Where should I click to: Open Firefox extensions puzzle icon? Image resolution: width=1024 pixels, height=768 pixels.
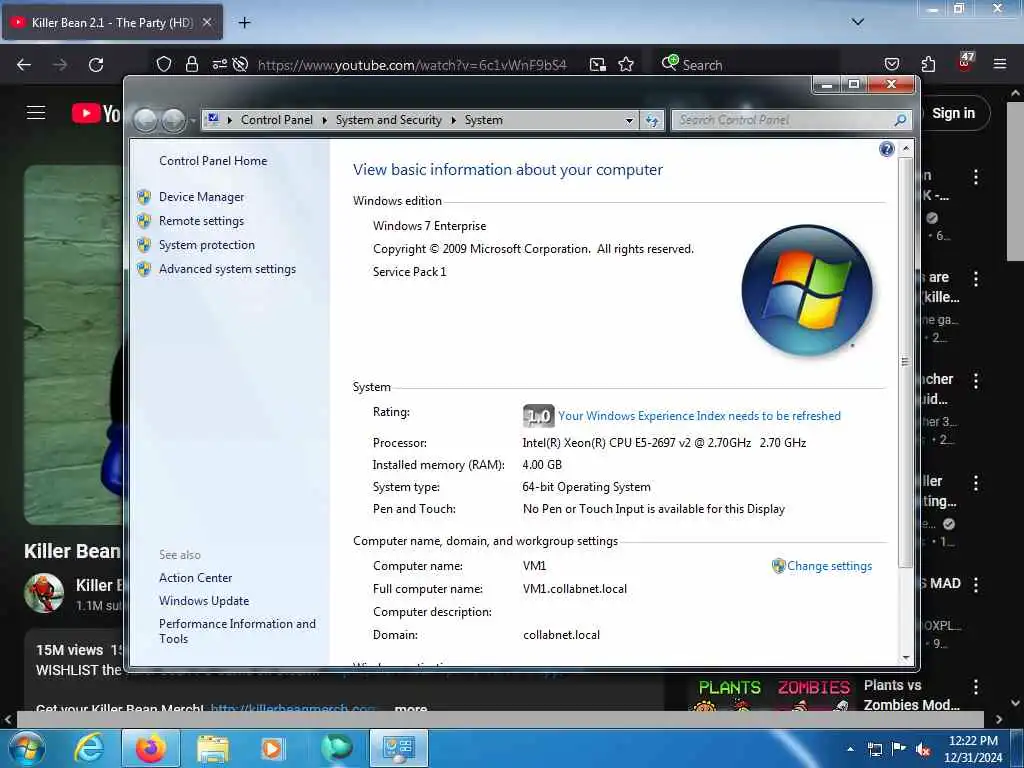click(928, 64)
